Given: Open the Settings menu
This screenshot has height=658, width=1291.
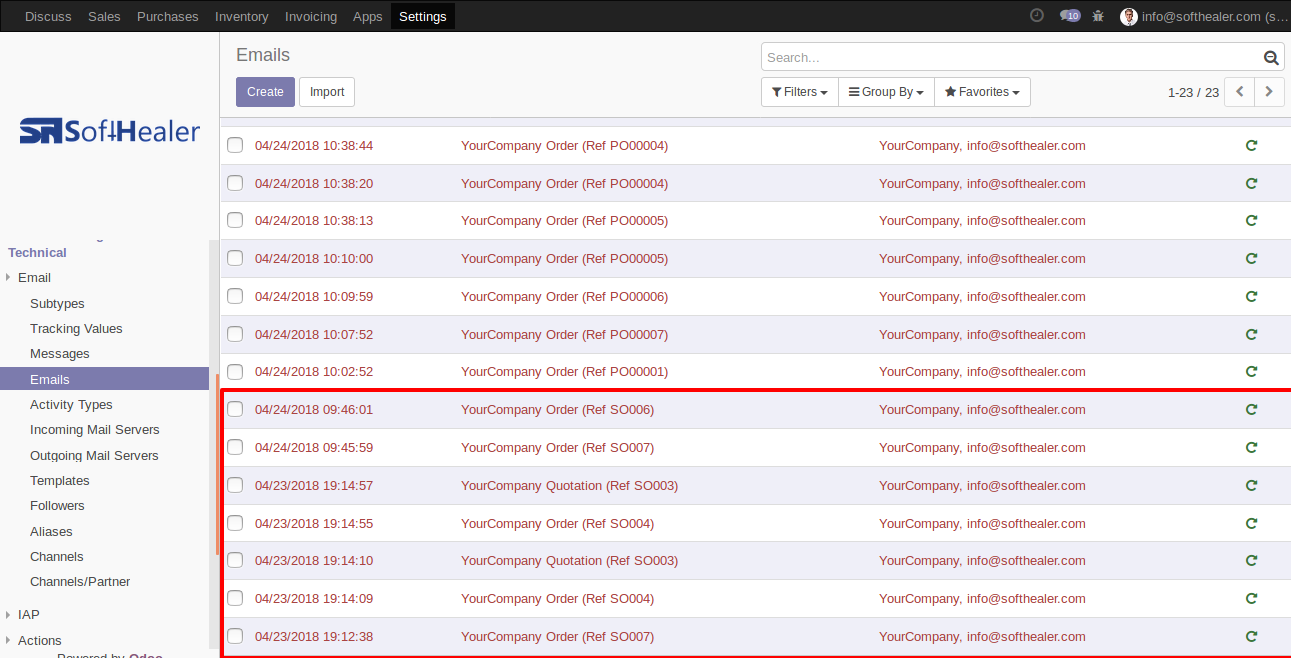Looking at the screenshot, I should coord(423,16).
